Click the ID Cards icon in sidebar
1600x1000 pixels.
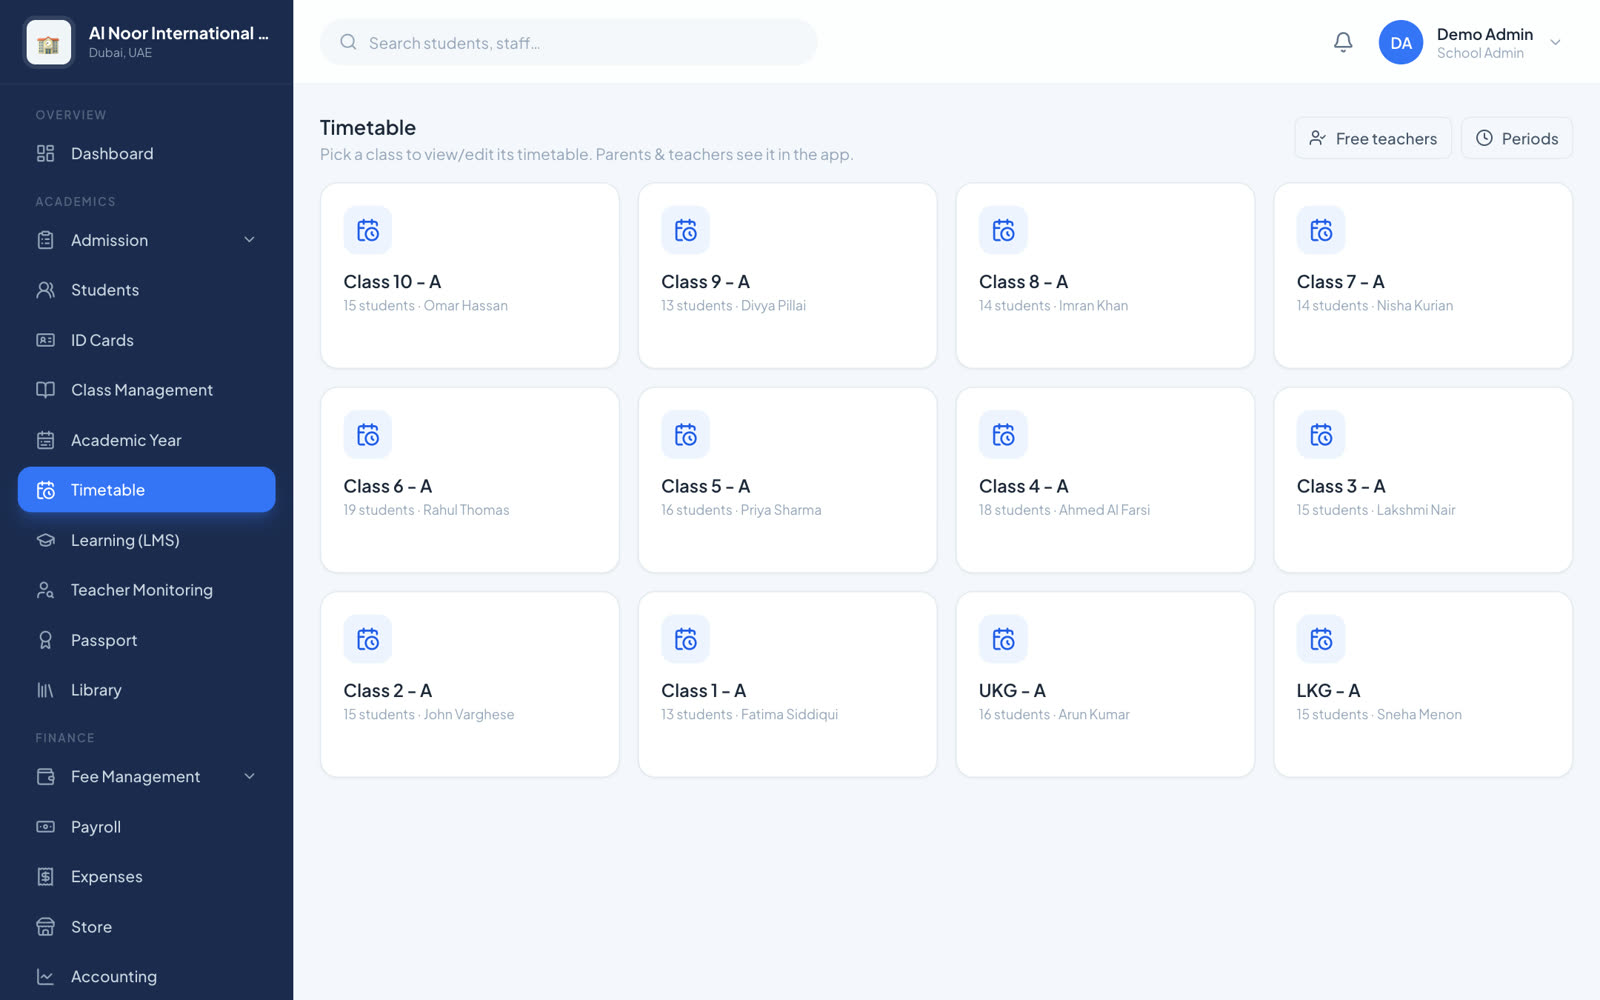click(x=45, y=340)
